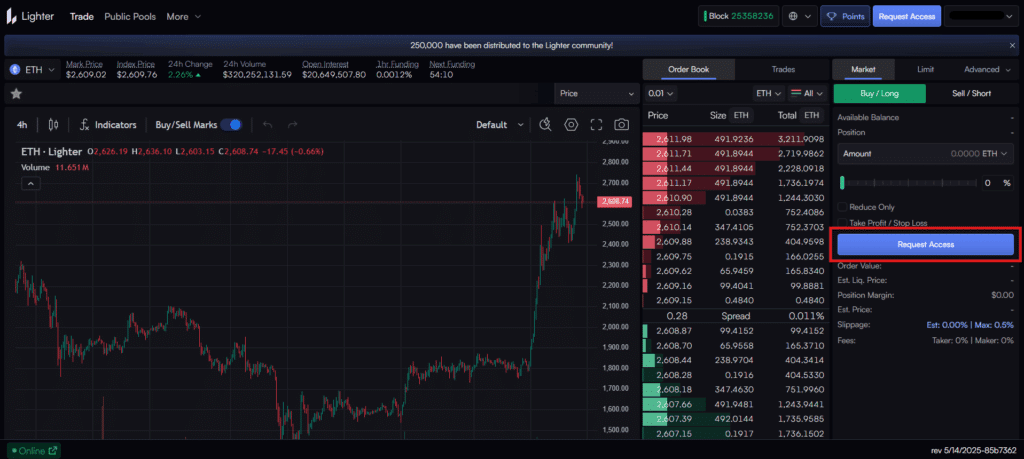Image resolution: width=1024 pixels, height=459 pixels.
Task: Open chart settings hexagon icon
Action: 571,125
